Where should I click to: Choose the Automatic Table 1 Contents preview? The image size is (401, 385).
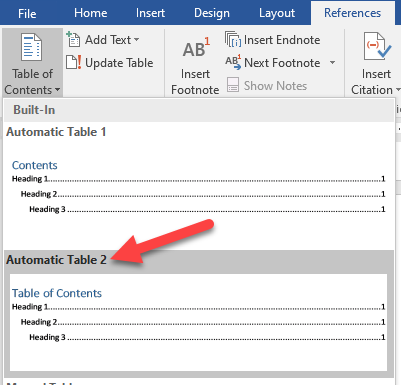tap(199, 188)
